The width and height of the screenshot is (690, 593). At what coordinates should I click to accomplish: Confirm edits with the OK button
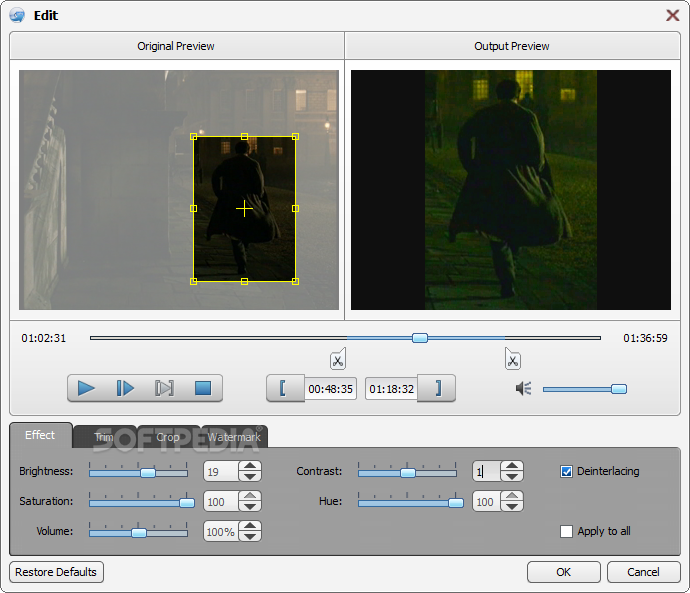click(564, 572)
